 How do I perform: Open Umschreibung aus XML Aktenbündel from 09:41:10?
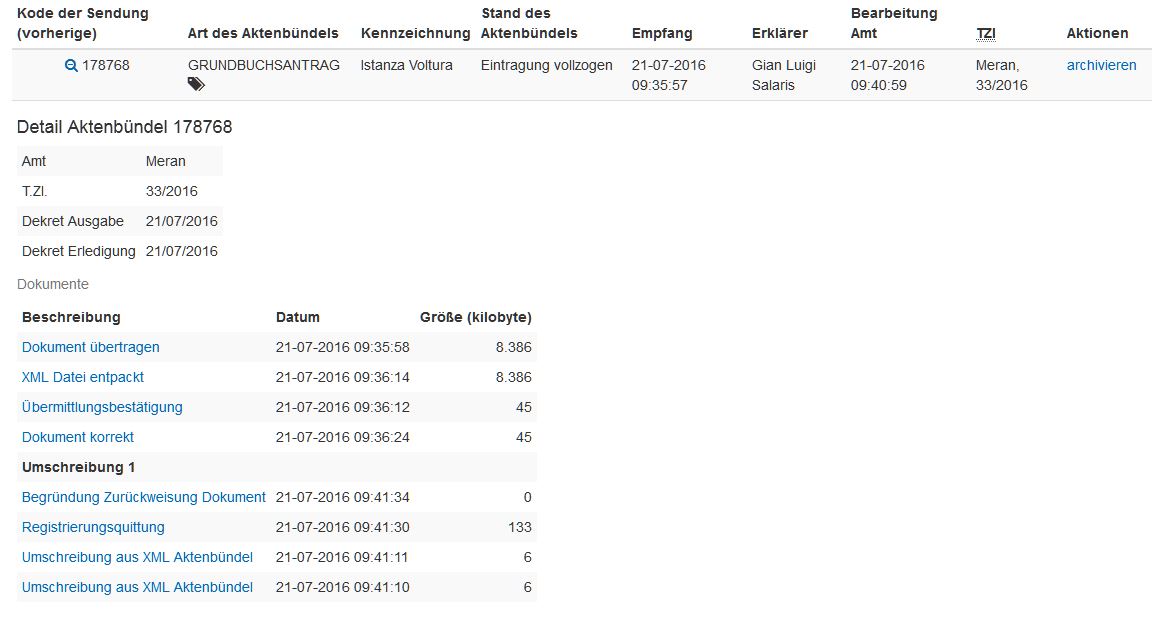[137, 587]
